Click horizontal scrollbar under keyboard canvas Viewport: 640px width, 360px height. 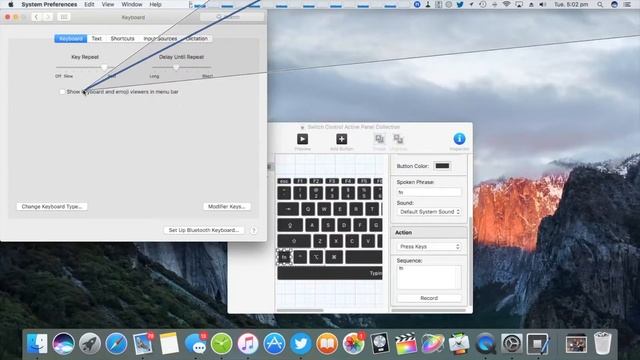pos(300,310)
